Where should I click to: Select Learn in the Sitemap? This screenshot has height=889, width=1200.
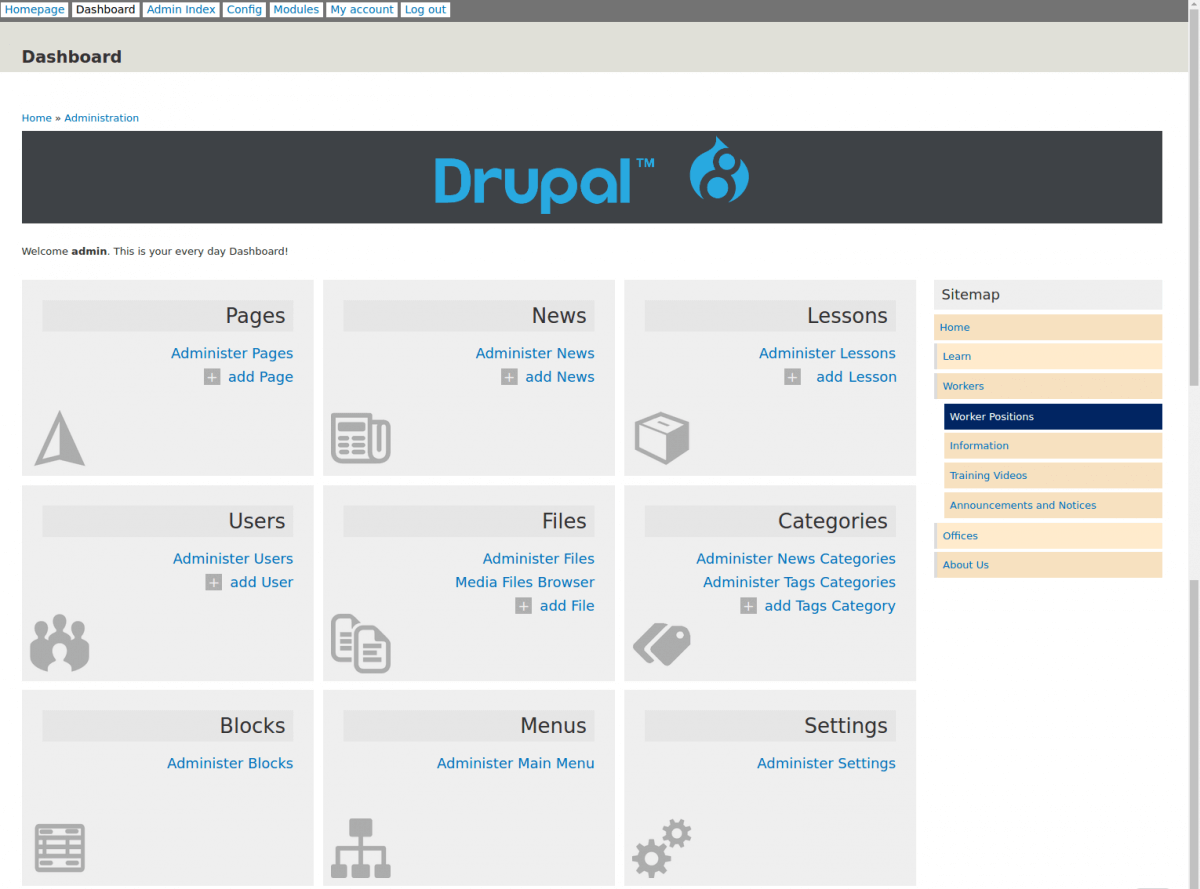coord(1048,356)
